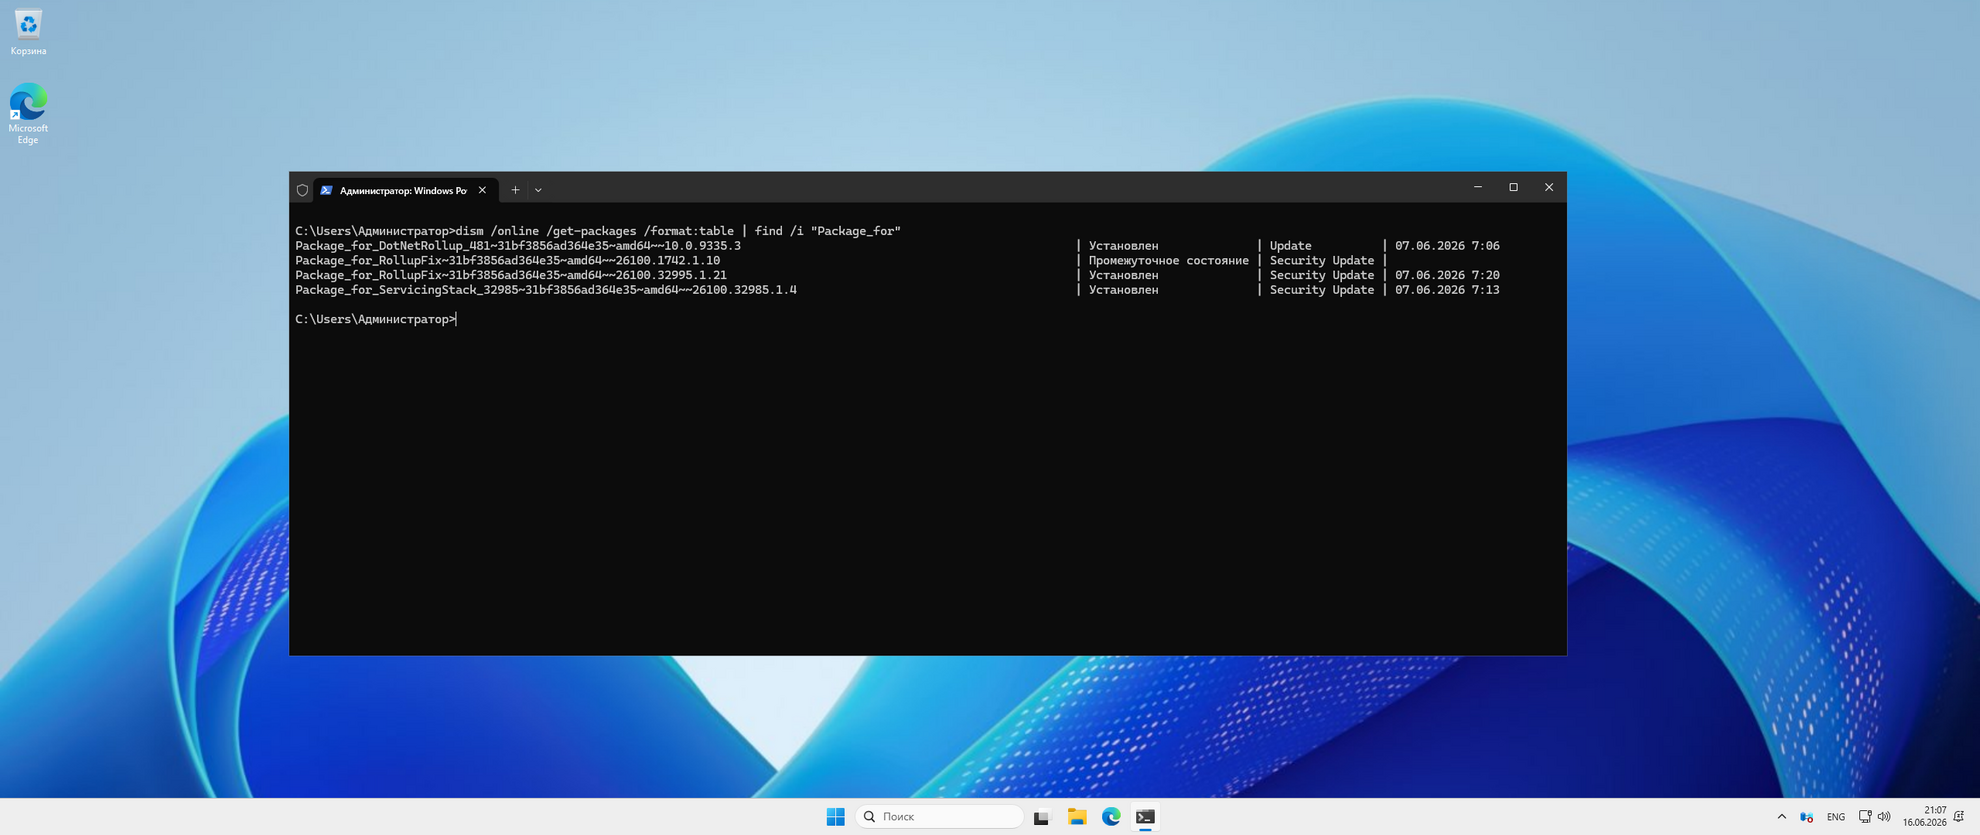
Task: Open the notifications bell icon
Action: click(x=1959, y=817)
